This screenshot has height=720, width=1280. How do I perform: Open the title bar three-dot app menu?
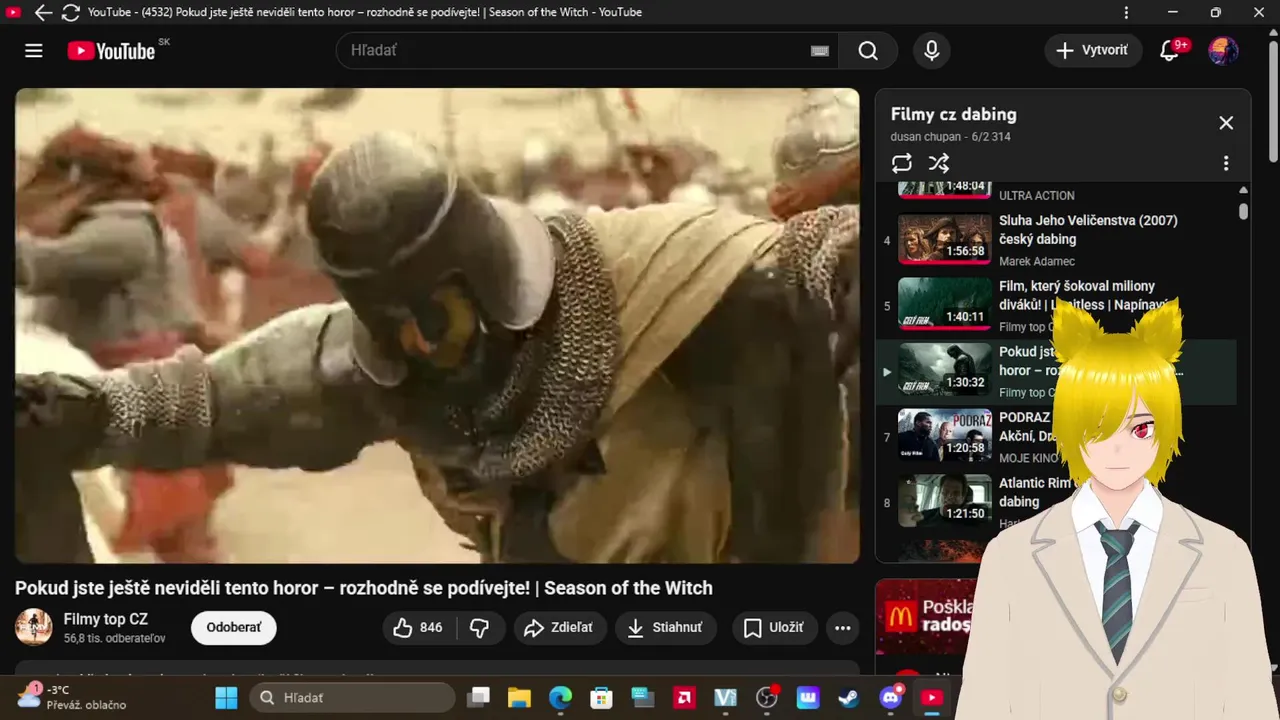(1127, 13)
